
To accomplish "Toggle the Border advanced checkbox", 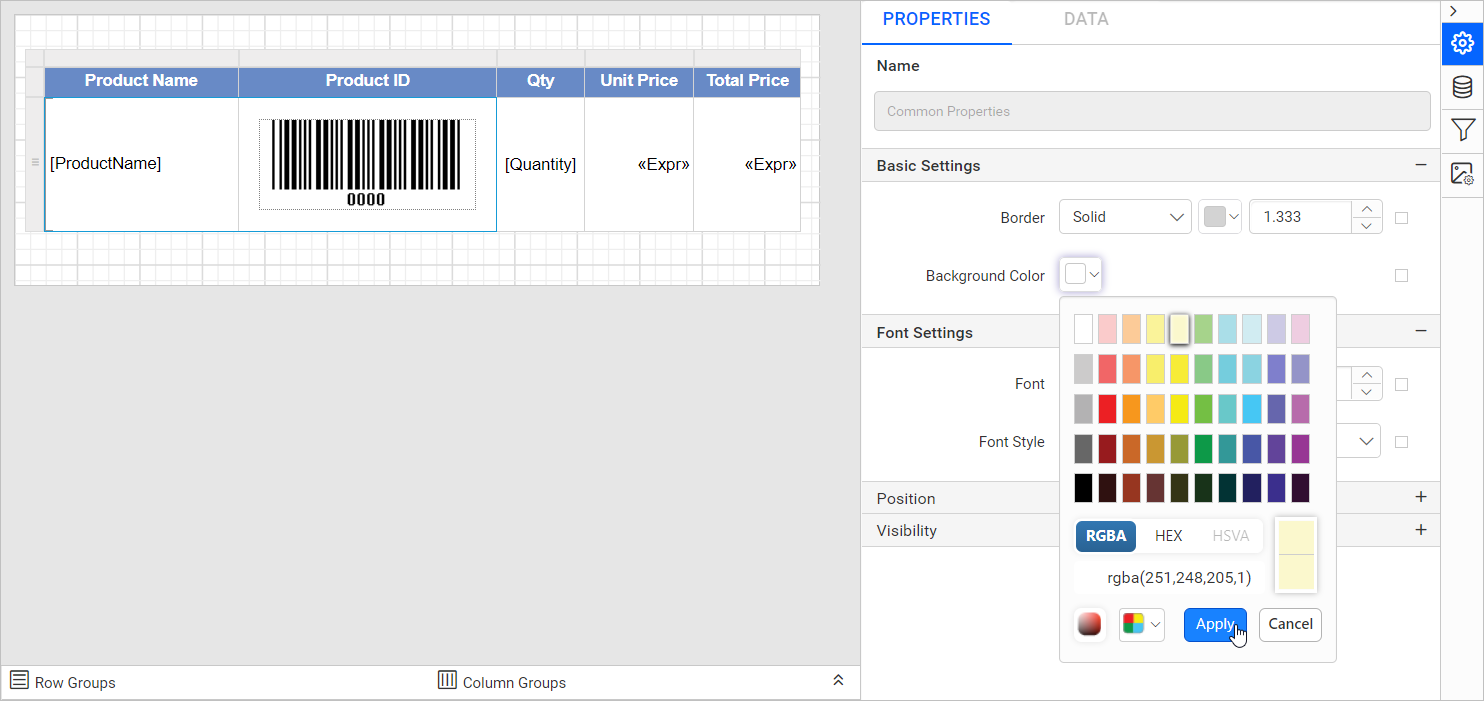I will point(1401,218).
